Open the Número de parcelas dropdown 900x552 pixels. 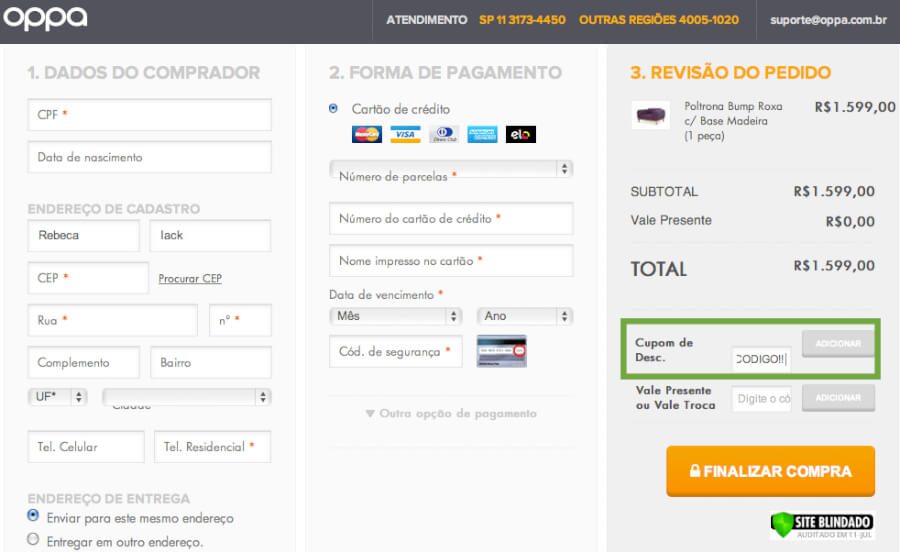451,170
